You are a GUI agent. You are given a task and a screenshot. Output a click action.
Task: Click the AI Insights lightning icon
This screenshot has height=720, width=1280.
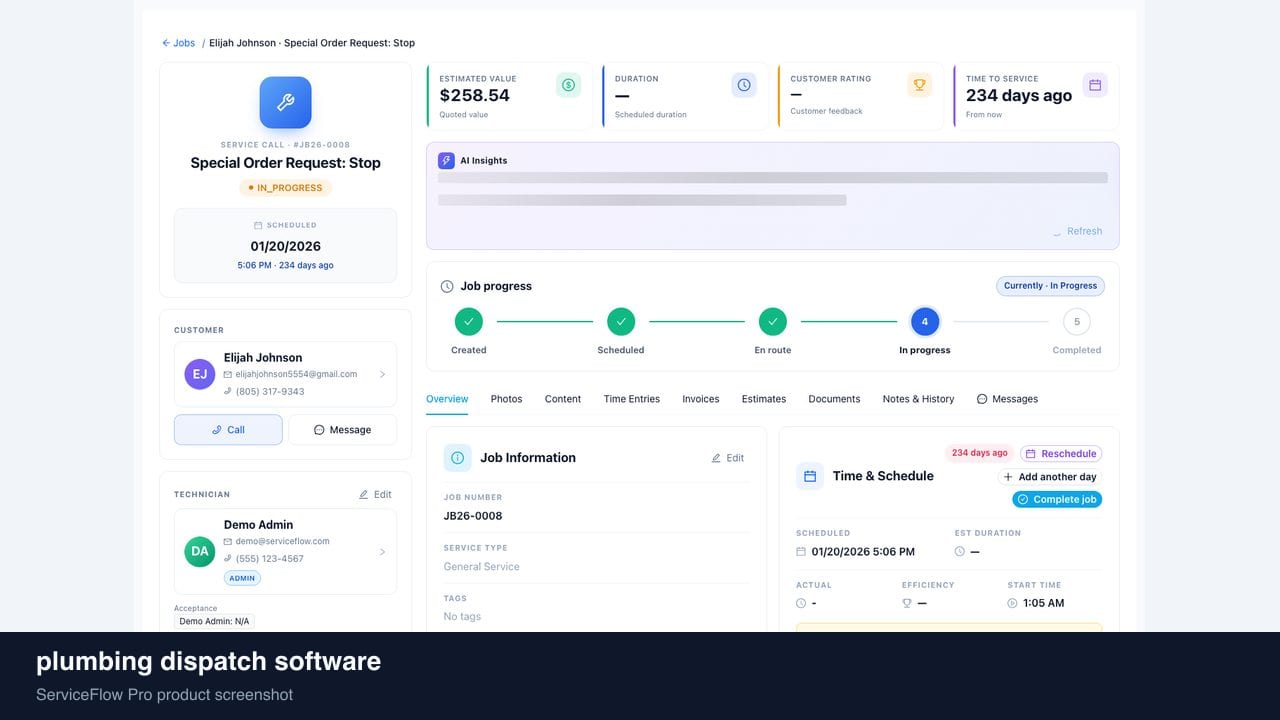[x=446, y=160]
